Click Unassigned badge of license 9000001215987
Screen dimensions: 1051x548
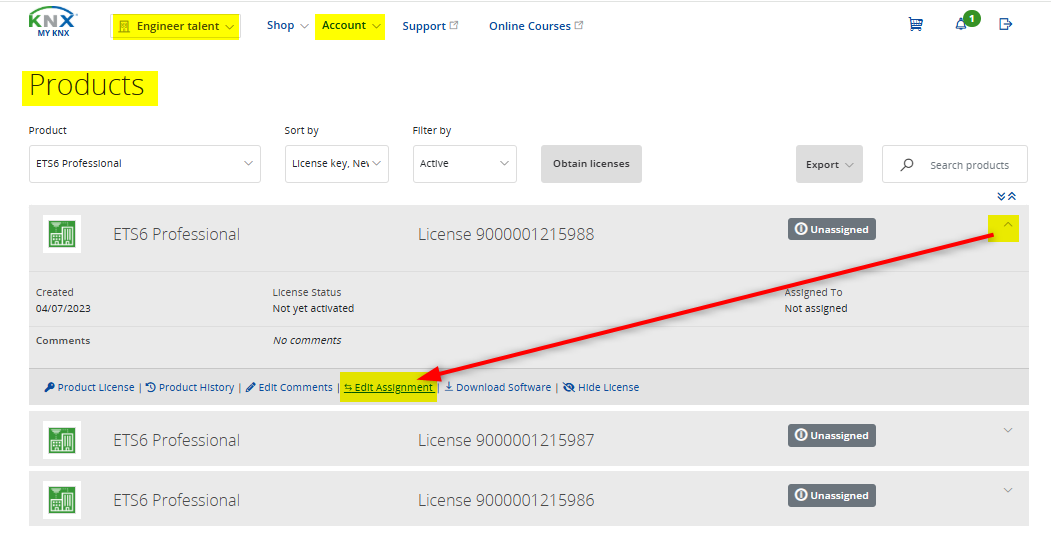coord(832,435)
